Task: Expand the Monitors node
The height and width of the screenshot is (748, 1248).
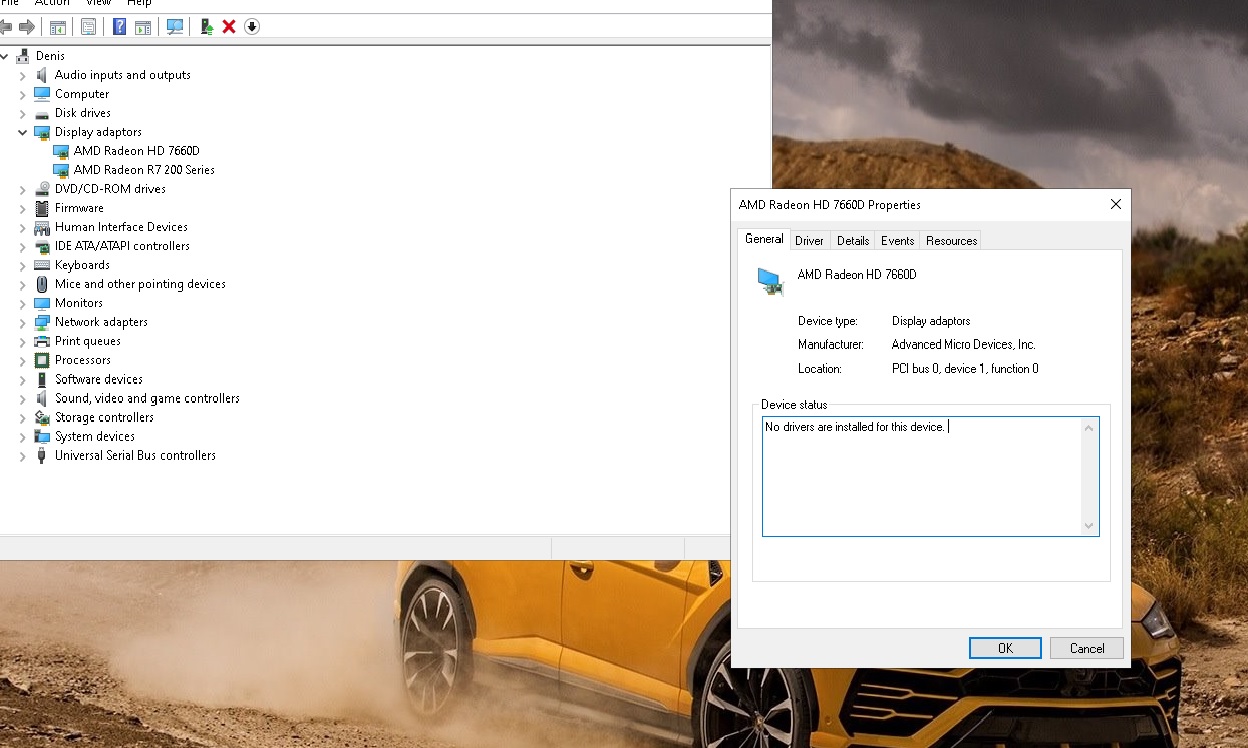Action: coord(23,303)
